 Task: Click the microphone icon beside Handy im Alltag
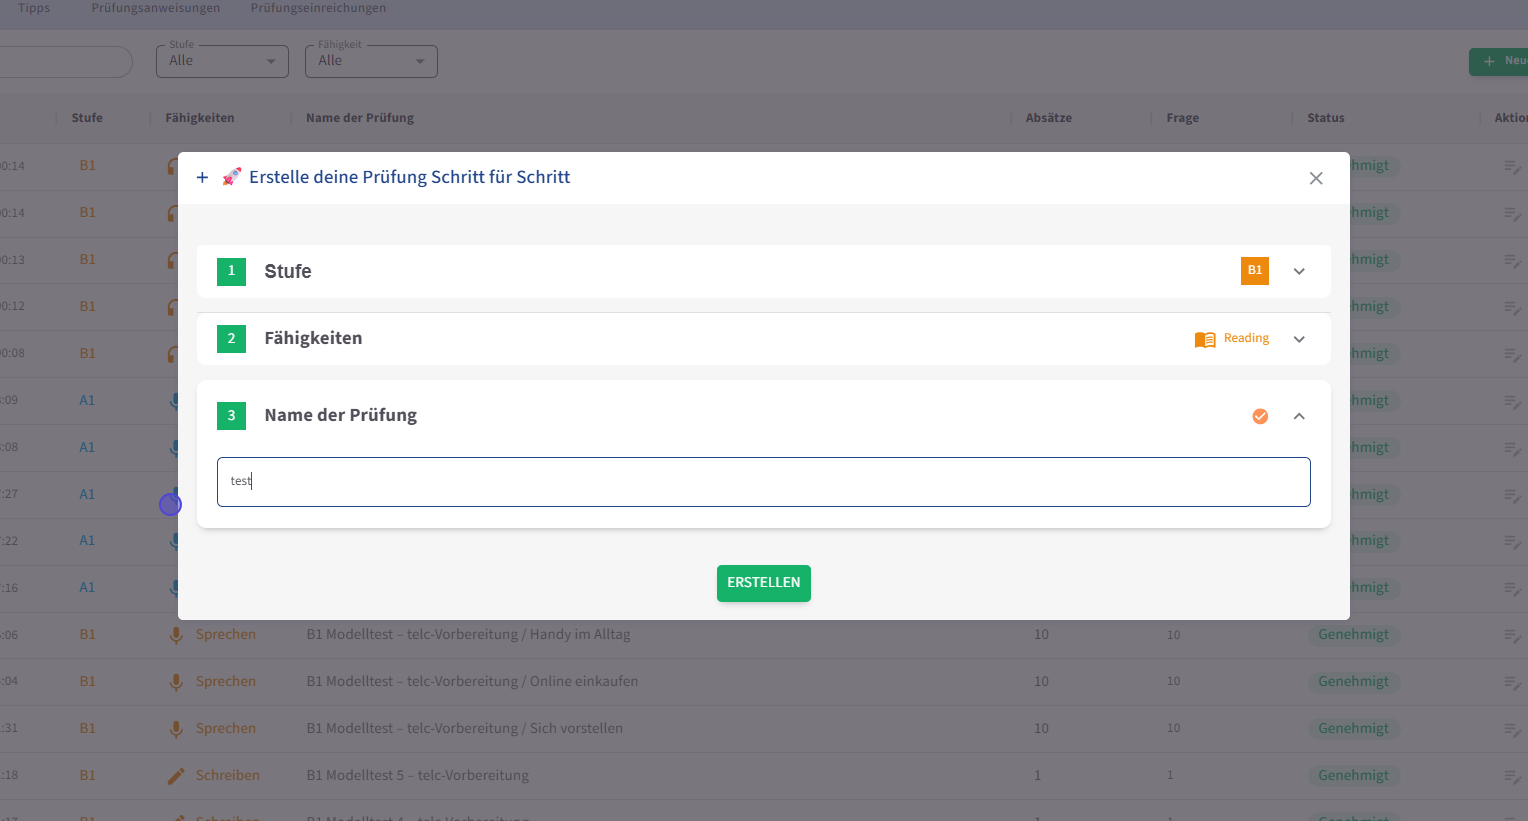(x=176, y=635)
